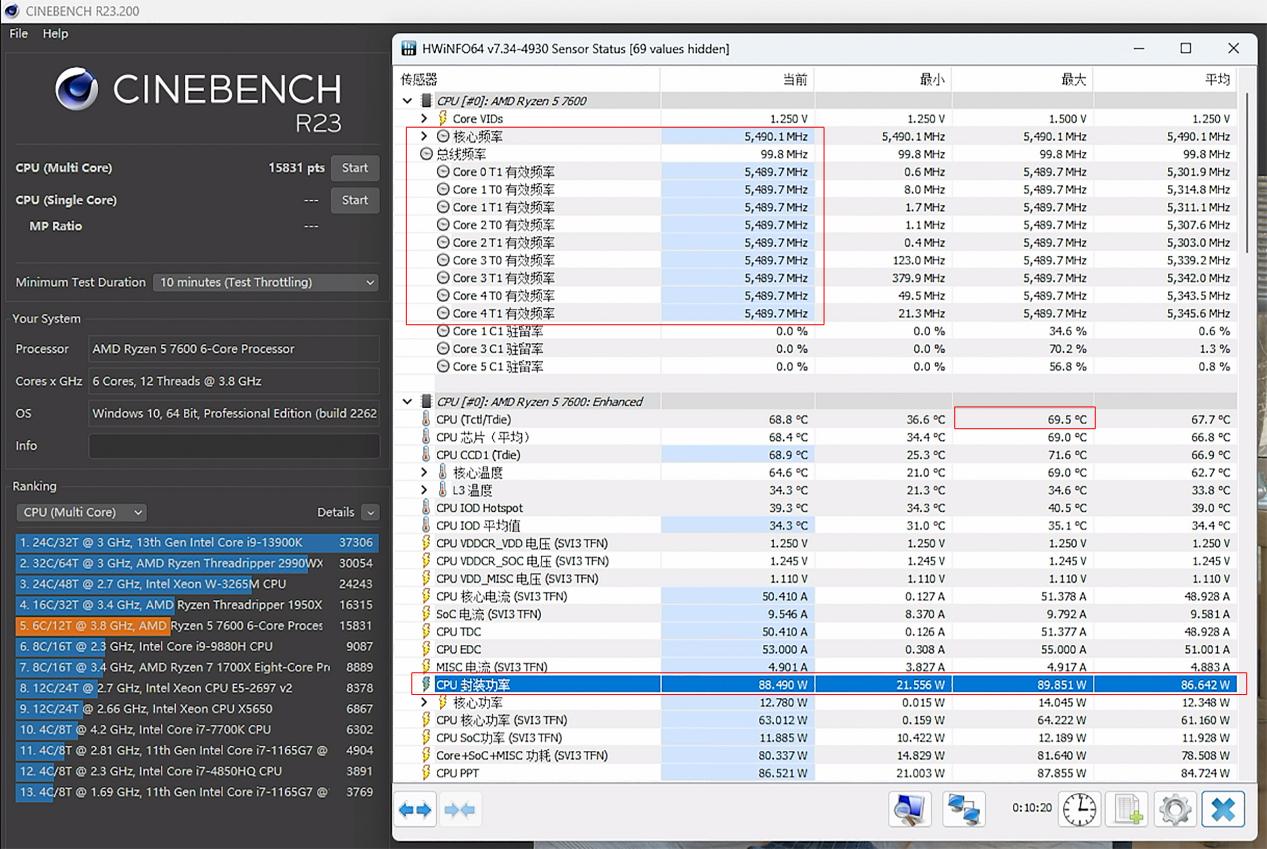Open HWiNFO sensor settings gear icon

point(1174,809)
